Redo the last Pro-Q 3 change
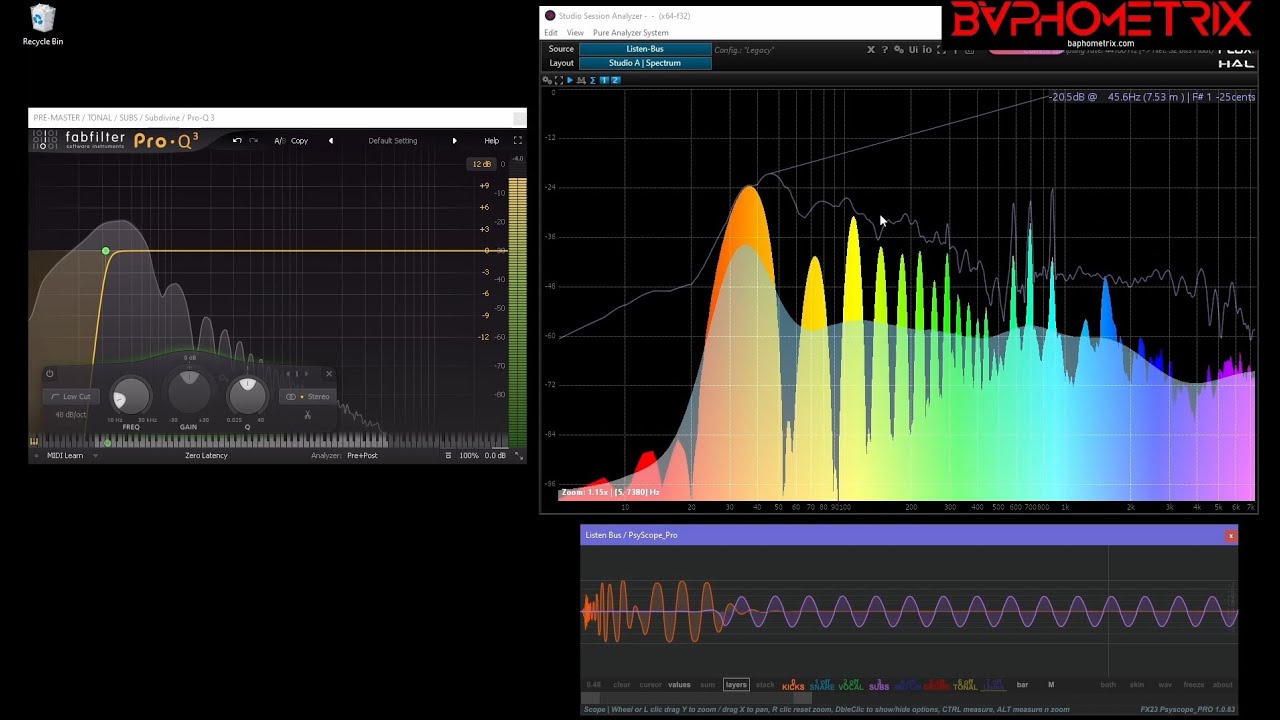 pos(253,141)
